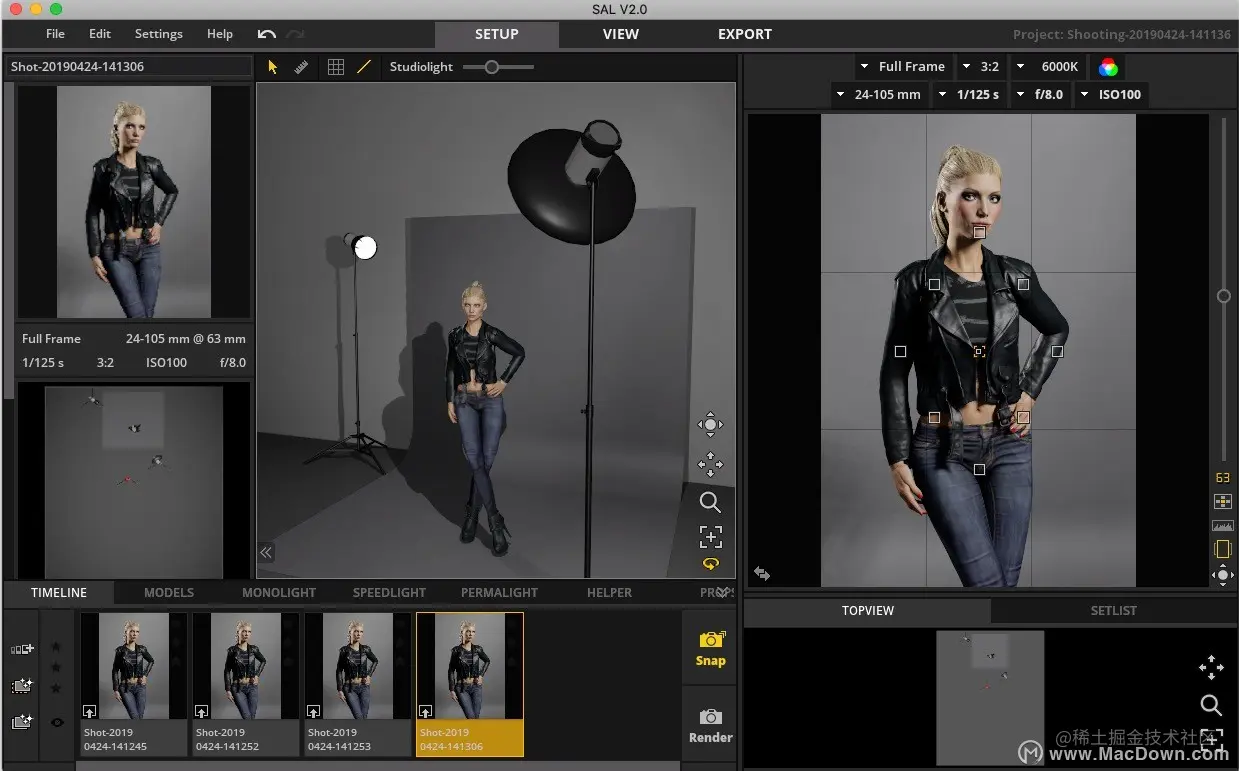
Task: Collapse panel with double chevron icon
Action: (266, 552)
